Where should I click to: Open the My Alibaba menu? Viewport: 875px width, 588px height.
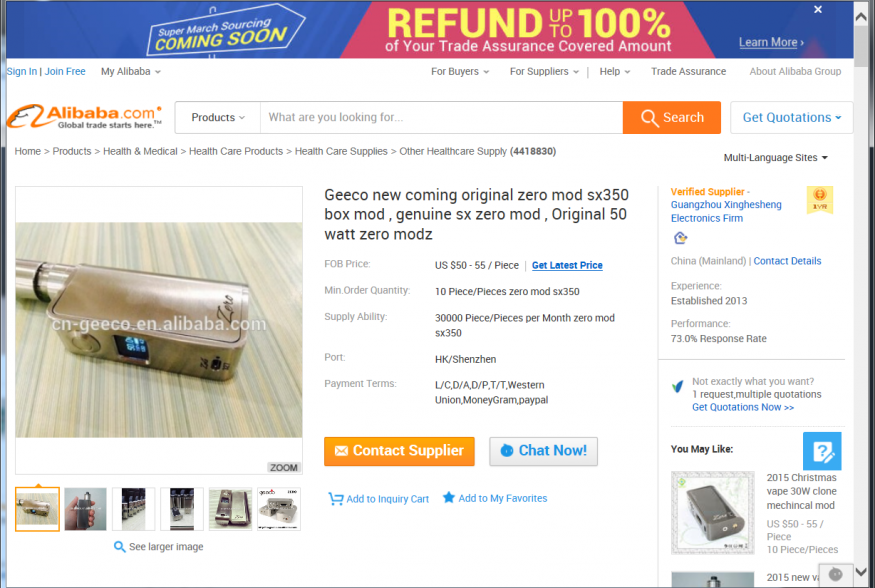point(131,71)
